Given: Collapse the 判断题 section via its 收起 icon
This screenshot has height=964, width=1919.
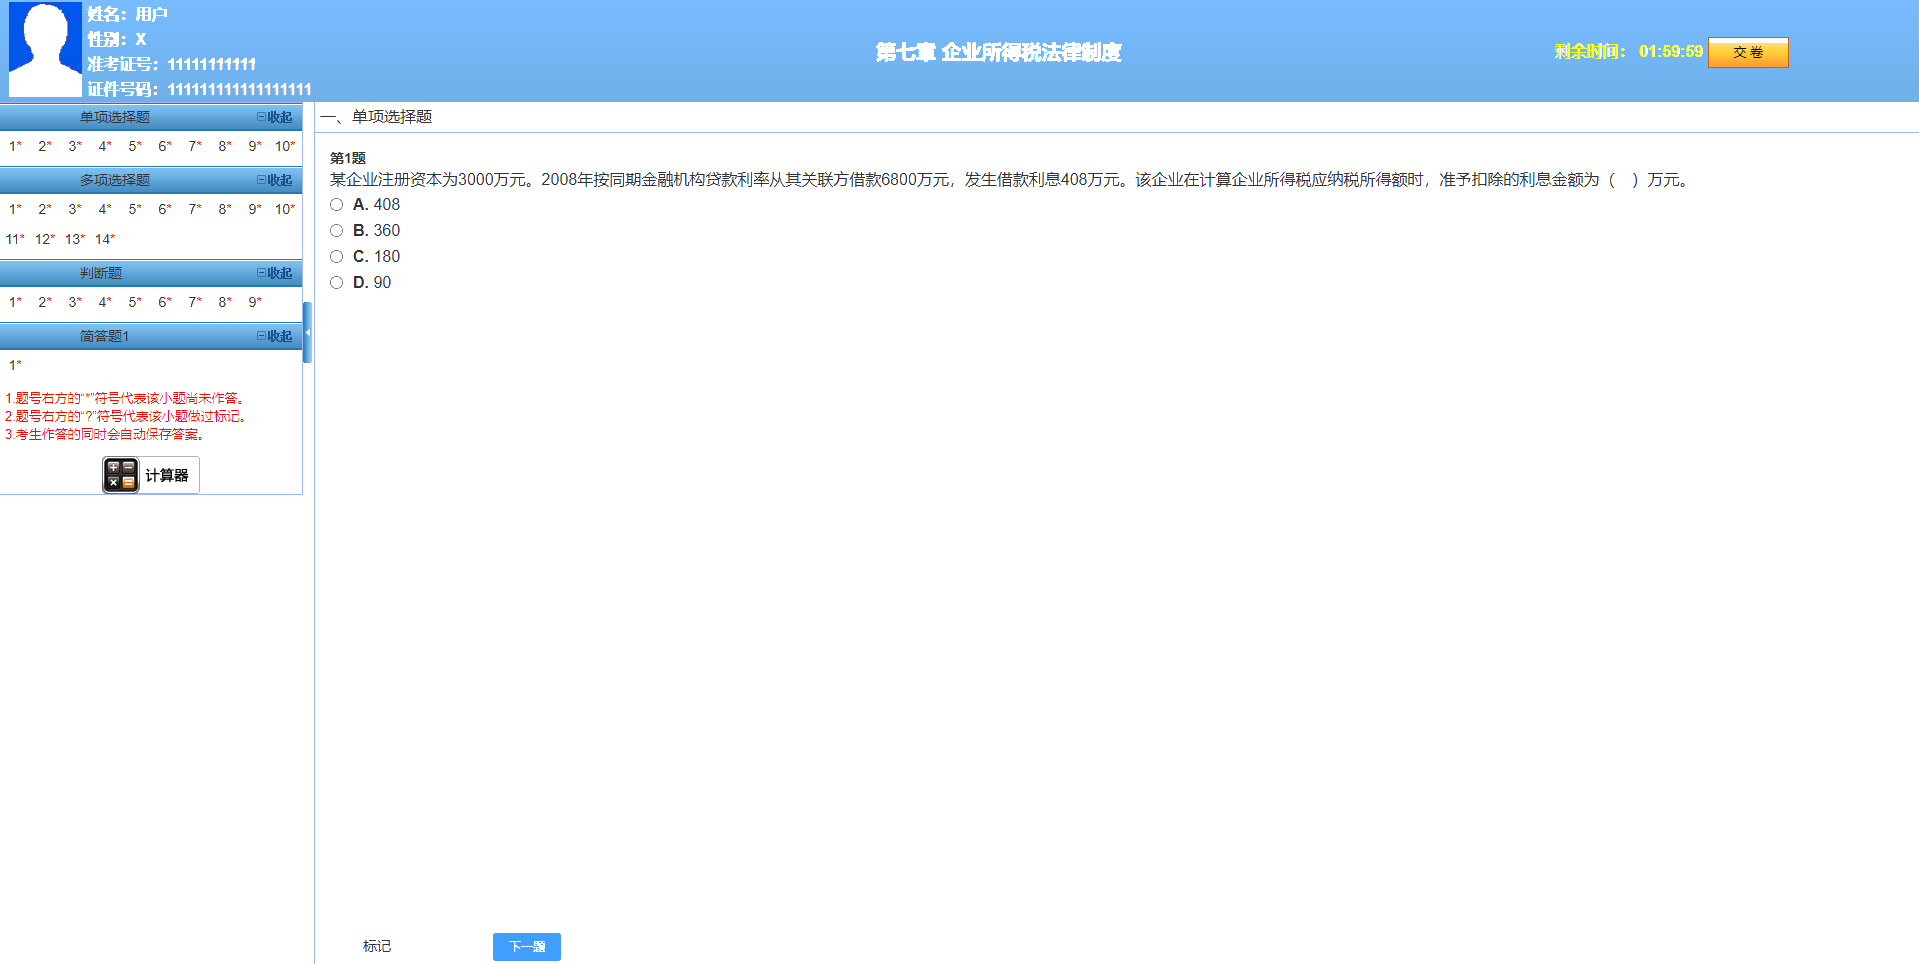Looking at the screenshot, I should click(x=277, y=273).
